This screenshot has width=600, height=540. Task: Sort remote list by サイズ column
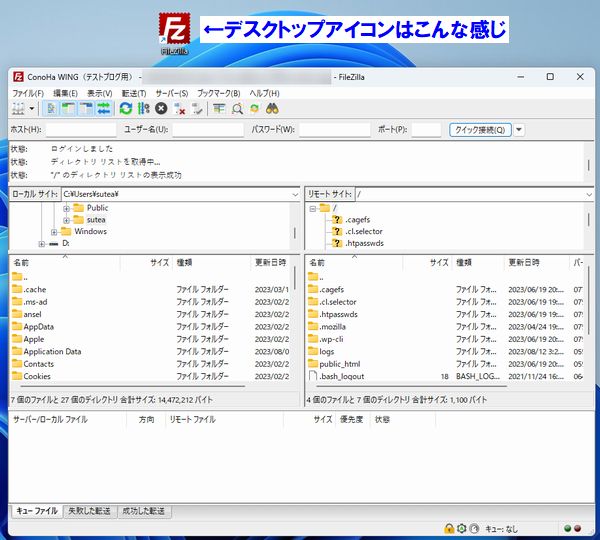[427, 263]
